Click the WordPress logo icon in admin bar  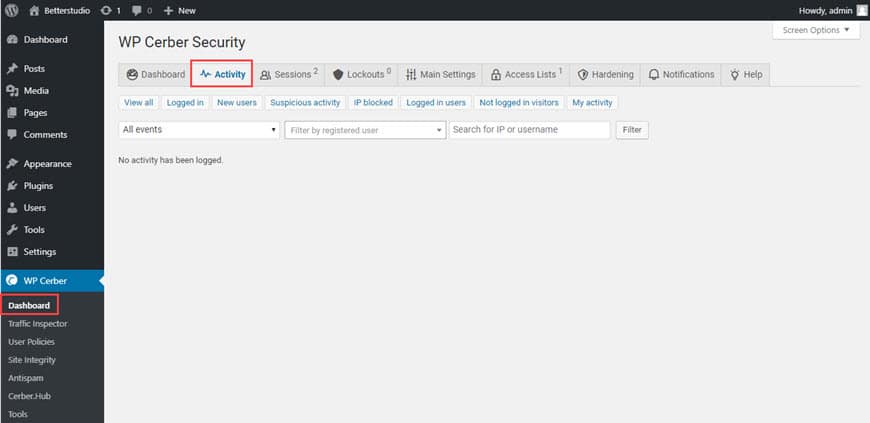pos(12,10)
